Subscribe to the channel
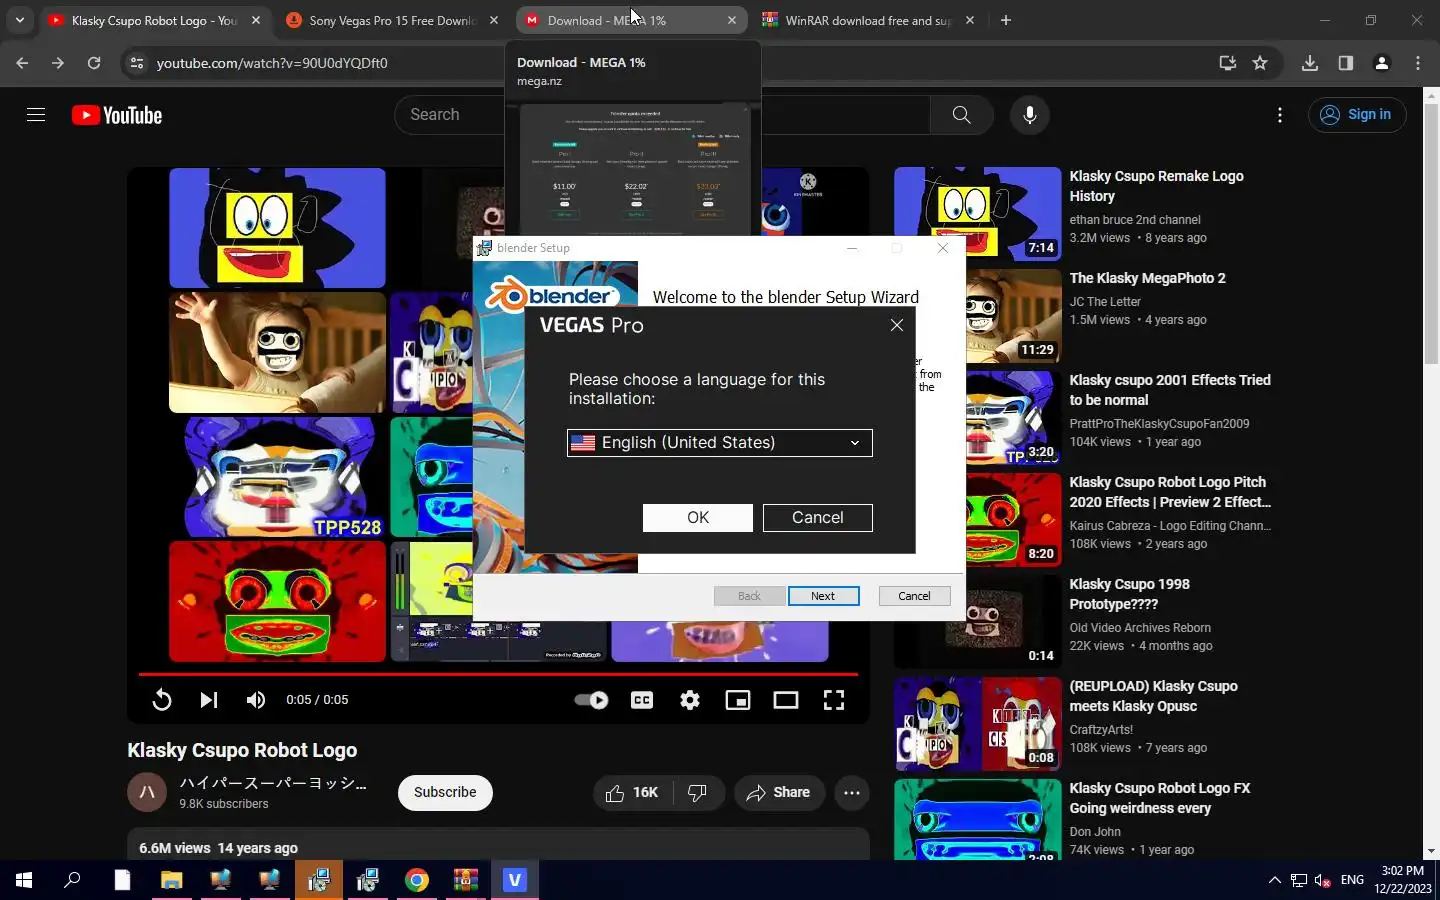Image resolution: width=1440 pixels, height=900 pixels. [x=445, y=792]
